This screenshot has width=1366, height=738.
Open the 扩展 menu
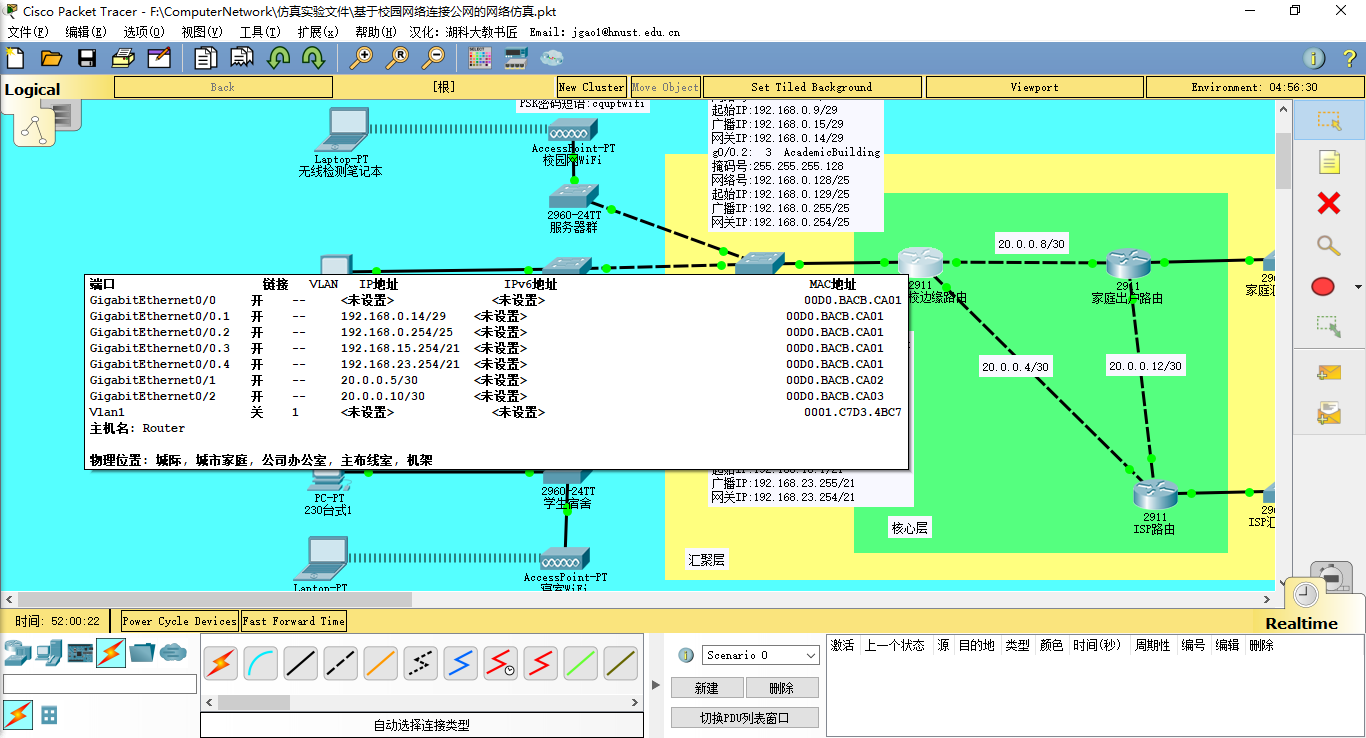(x=318, y=32)
